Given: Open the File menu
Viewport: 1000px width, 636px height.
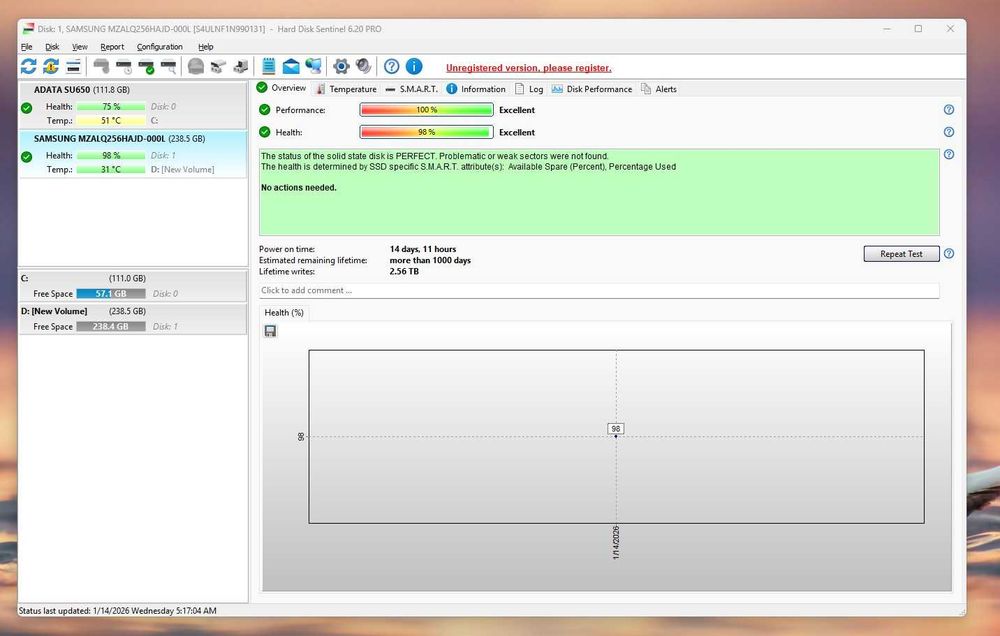Looking at the screenshot, I should pos(27,47).
